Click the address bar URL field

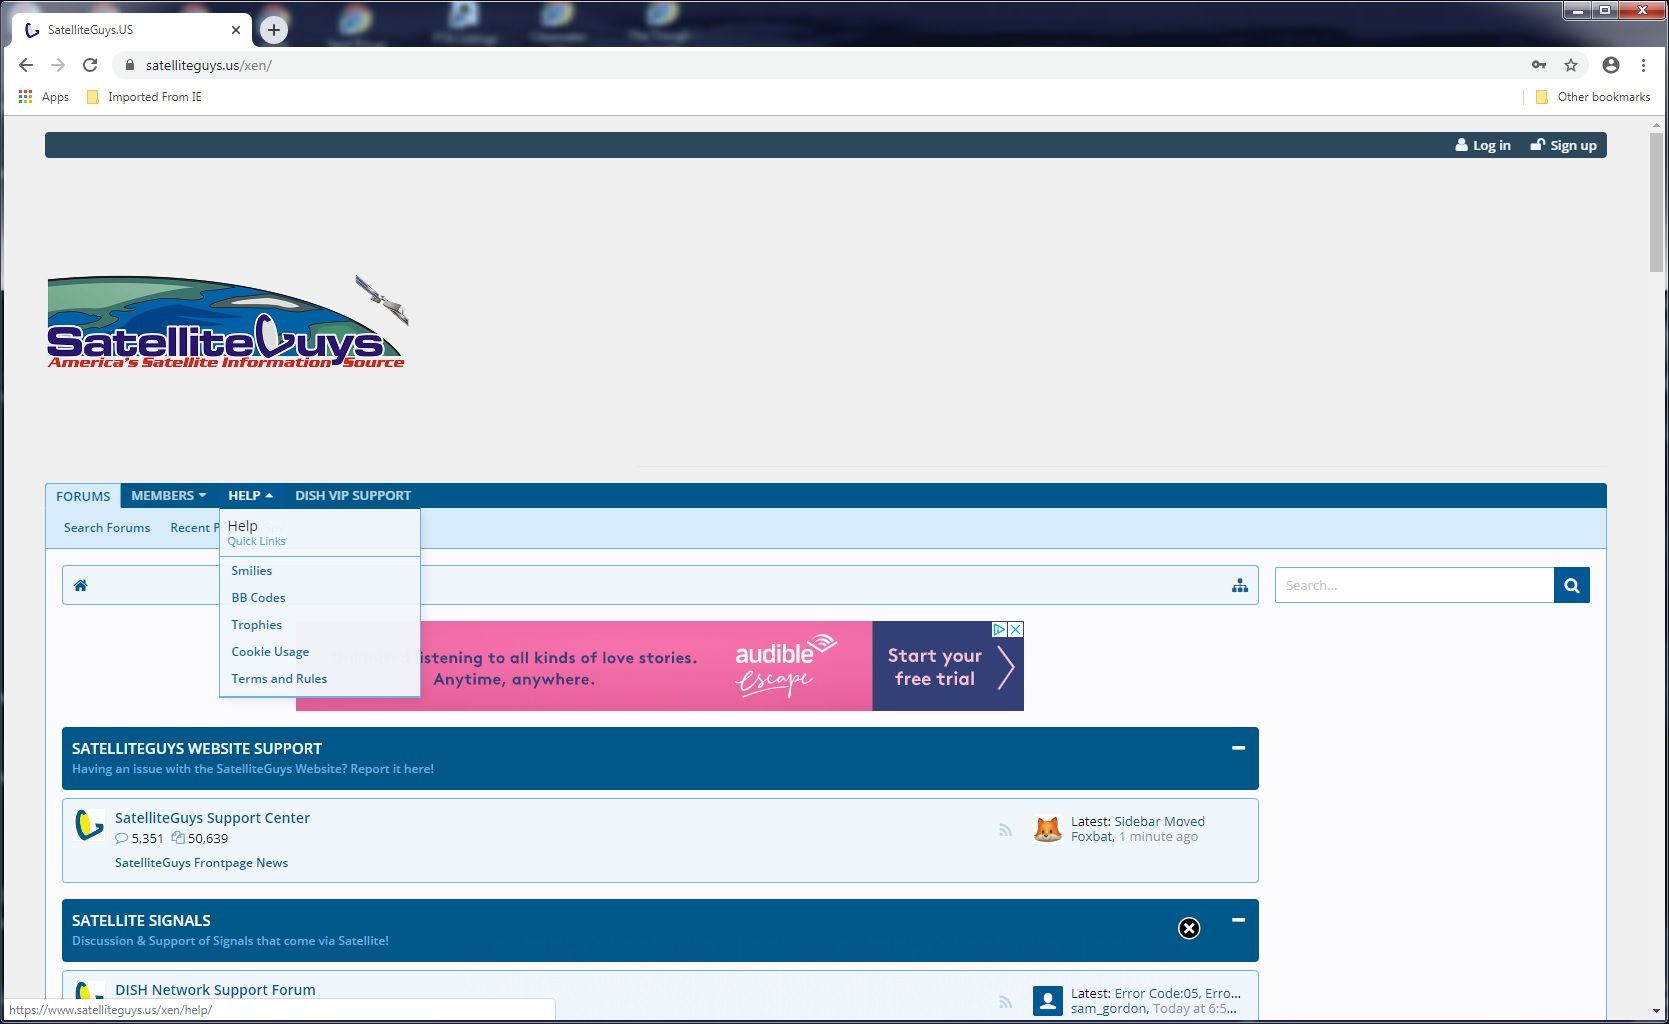pyautogui.click(x=820, y=65)
